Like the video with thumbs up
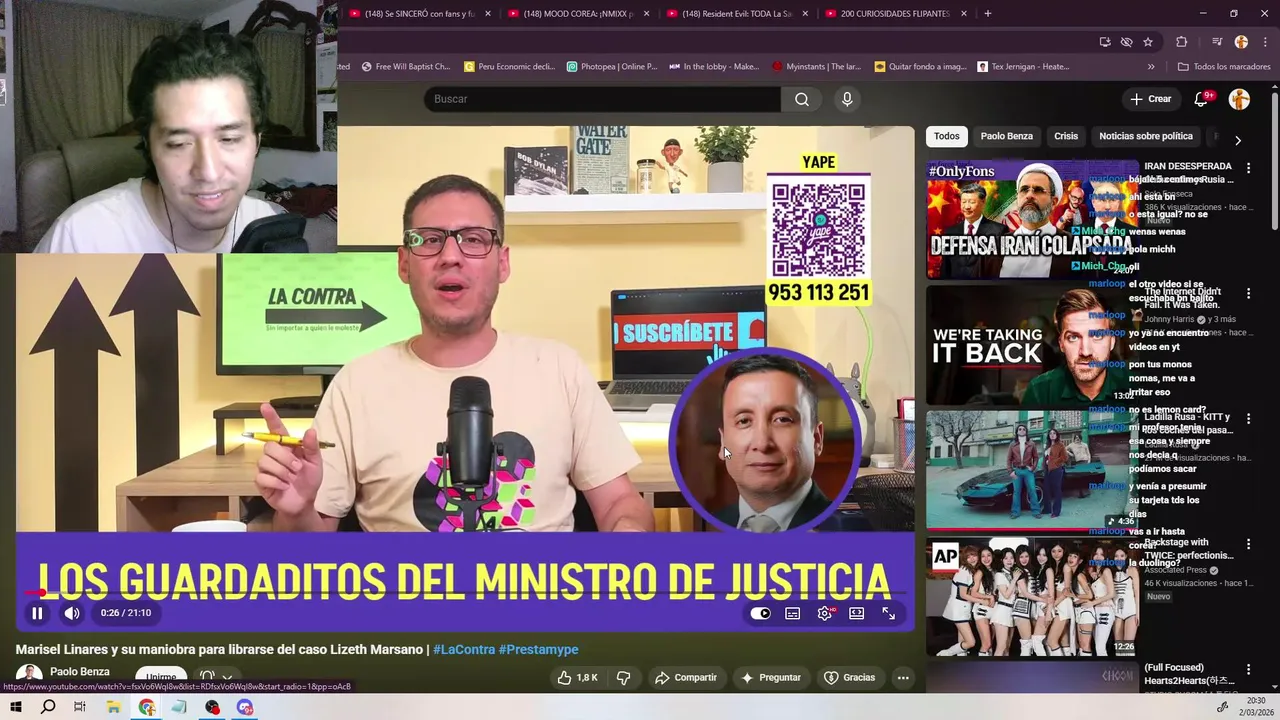 click(x=577, y=677)
